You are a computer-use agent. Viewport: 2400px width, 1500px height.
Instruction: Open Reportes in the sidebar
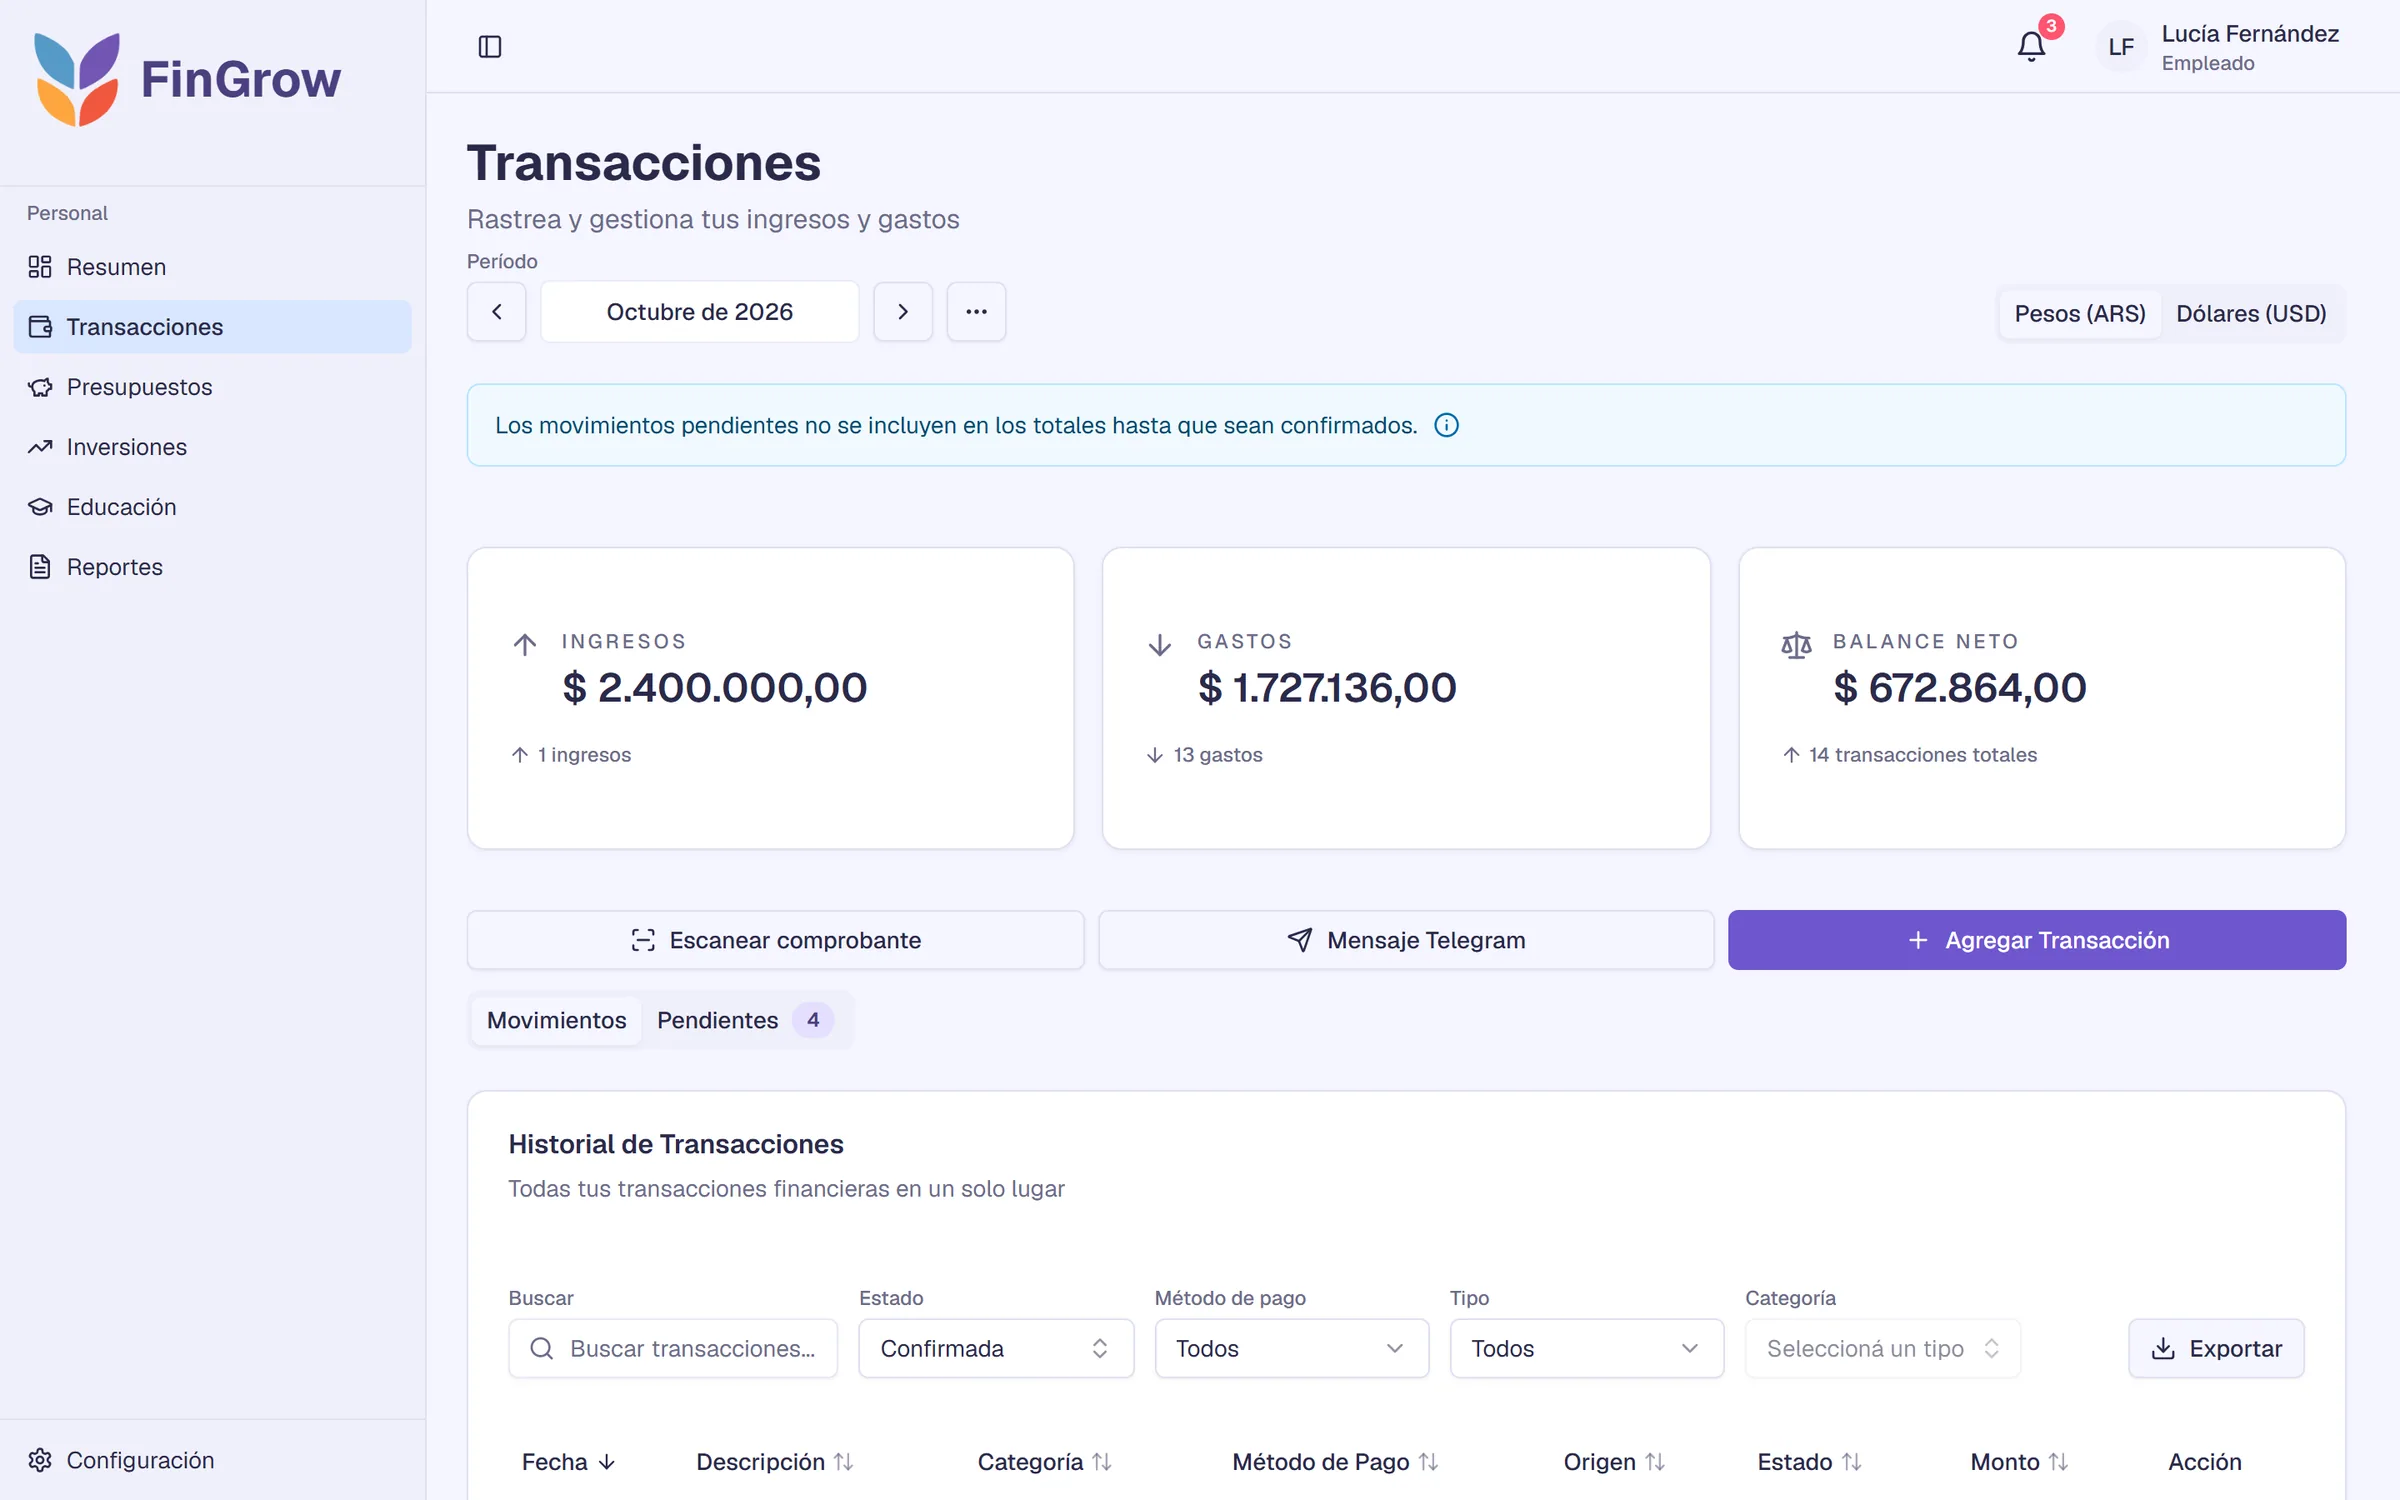pyautogui.click(x=212, y=567)
